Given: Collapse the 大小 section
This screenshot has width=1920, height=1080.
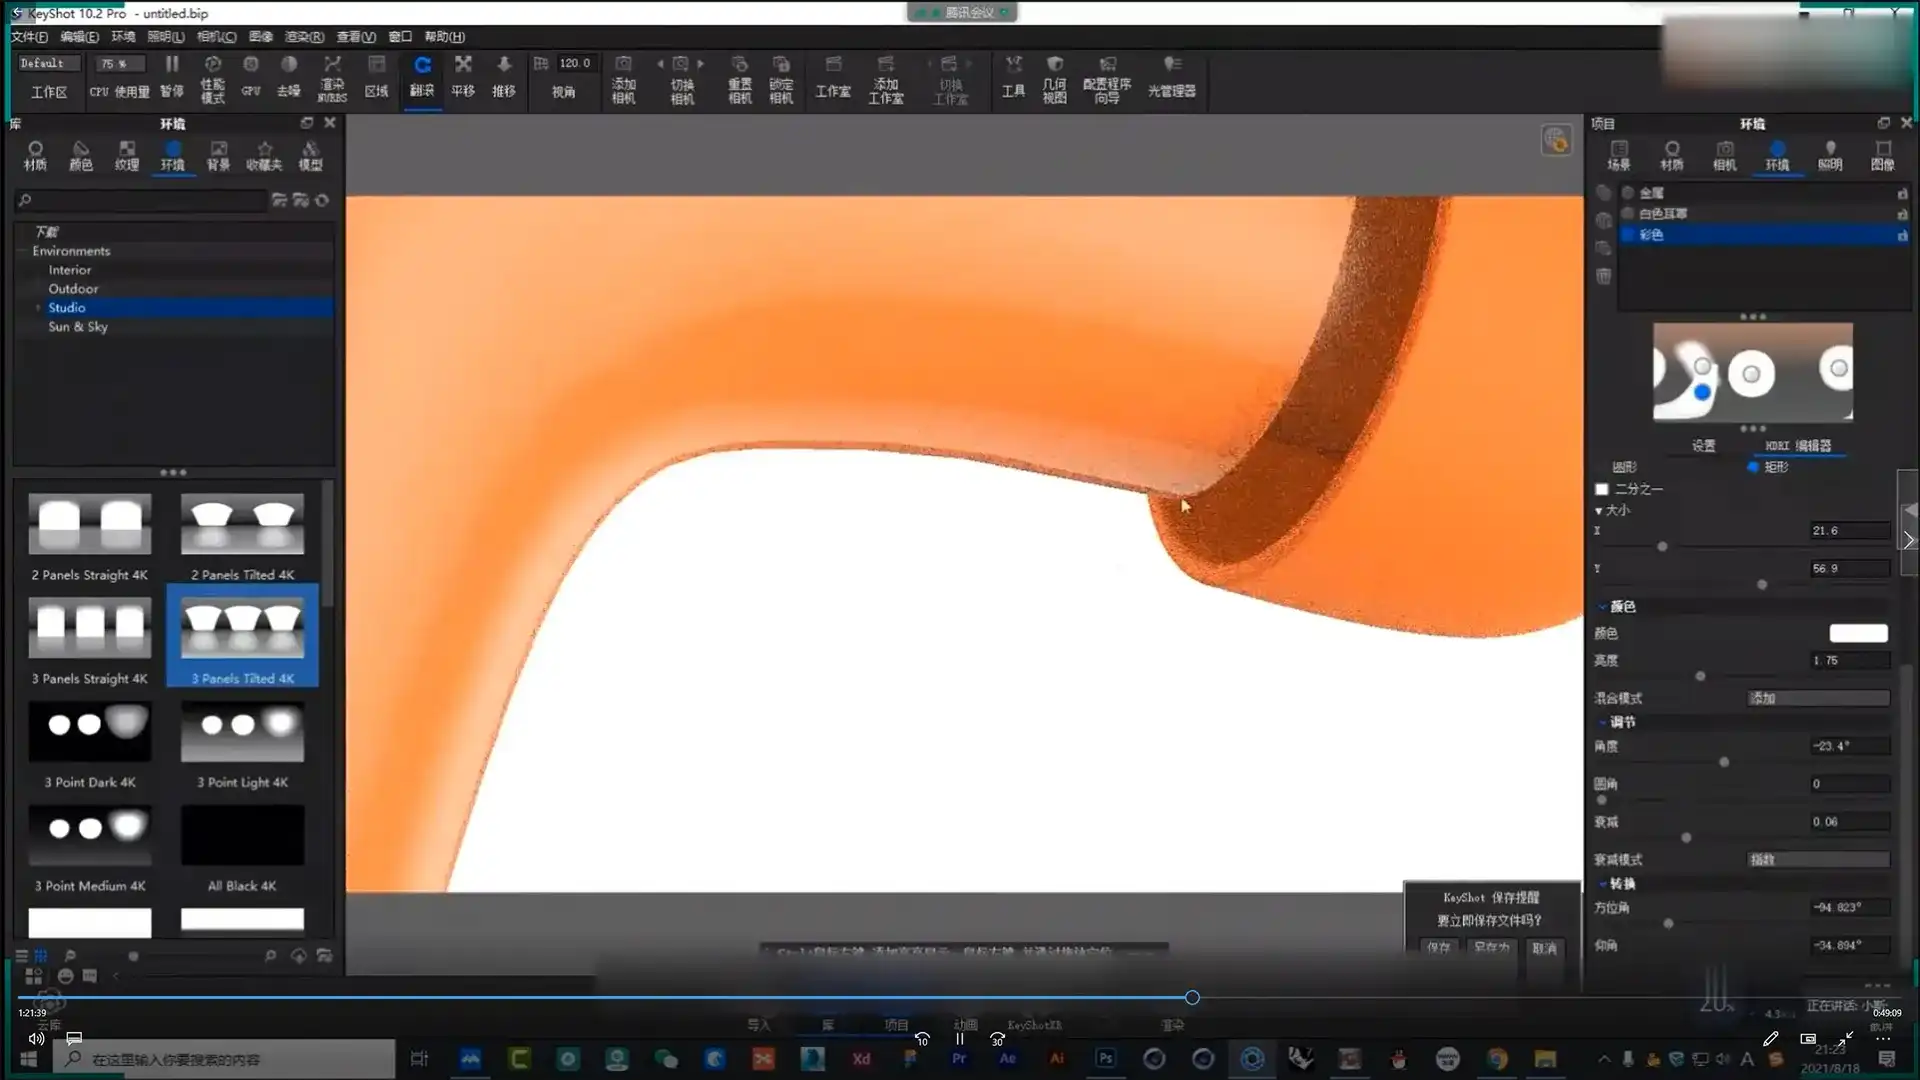Looking at the screenshot, I should pyautogui.click(x=1599, y=511).
